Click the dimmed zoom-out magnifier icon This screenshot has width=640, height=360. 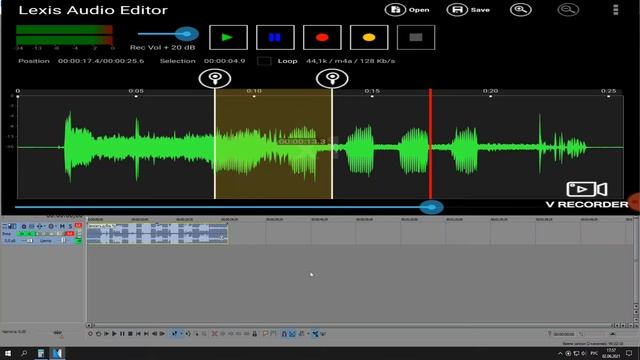pyautogui.click(x=568, y=10)
